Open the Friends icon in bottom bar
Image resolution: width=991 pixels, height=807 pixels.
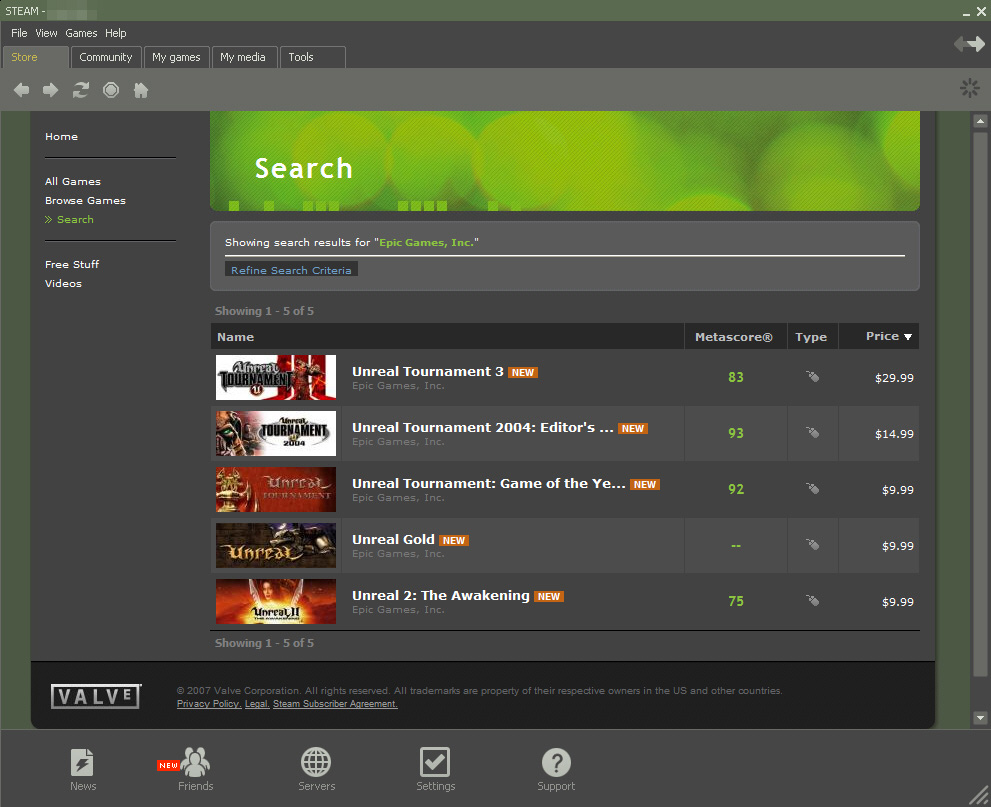point(195,762)
